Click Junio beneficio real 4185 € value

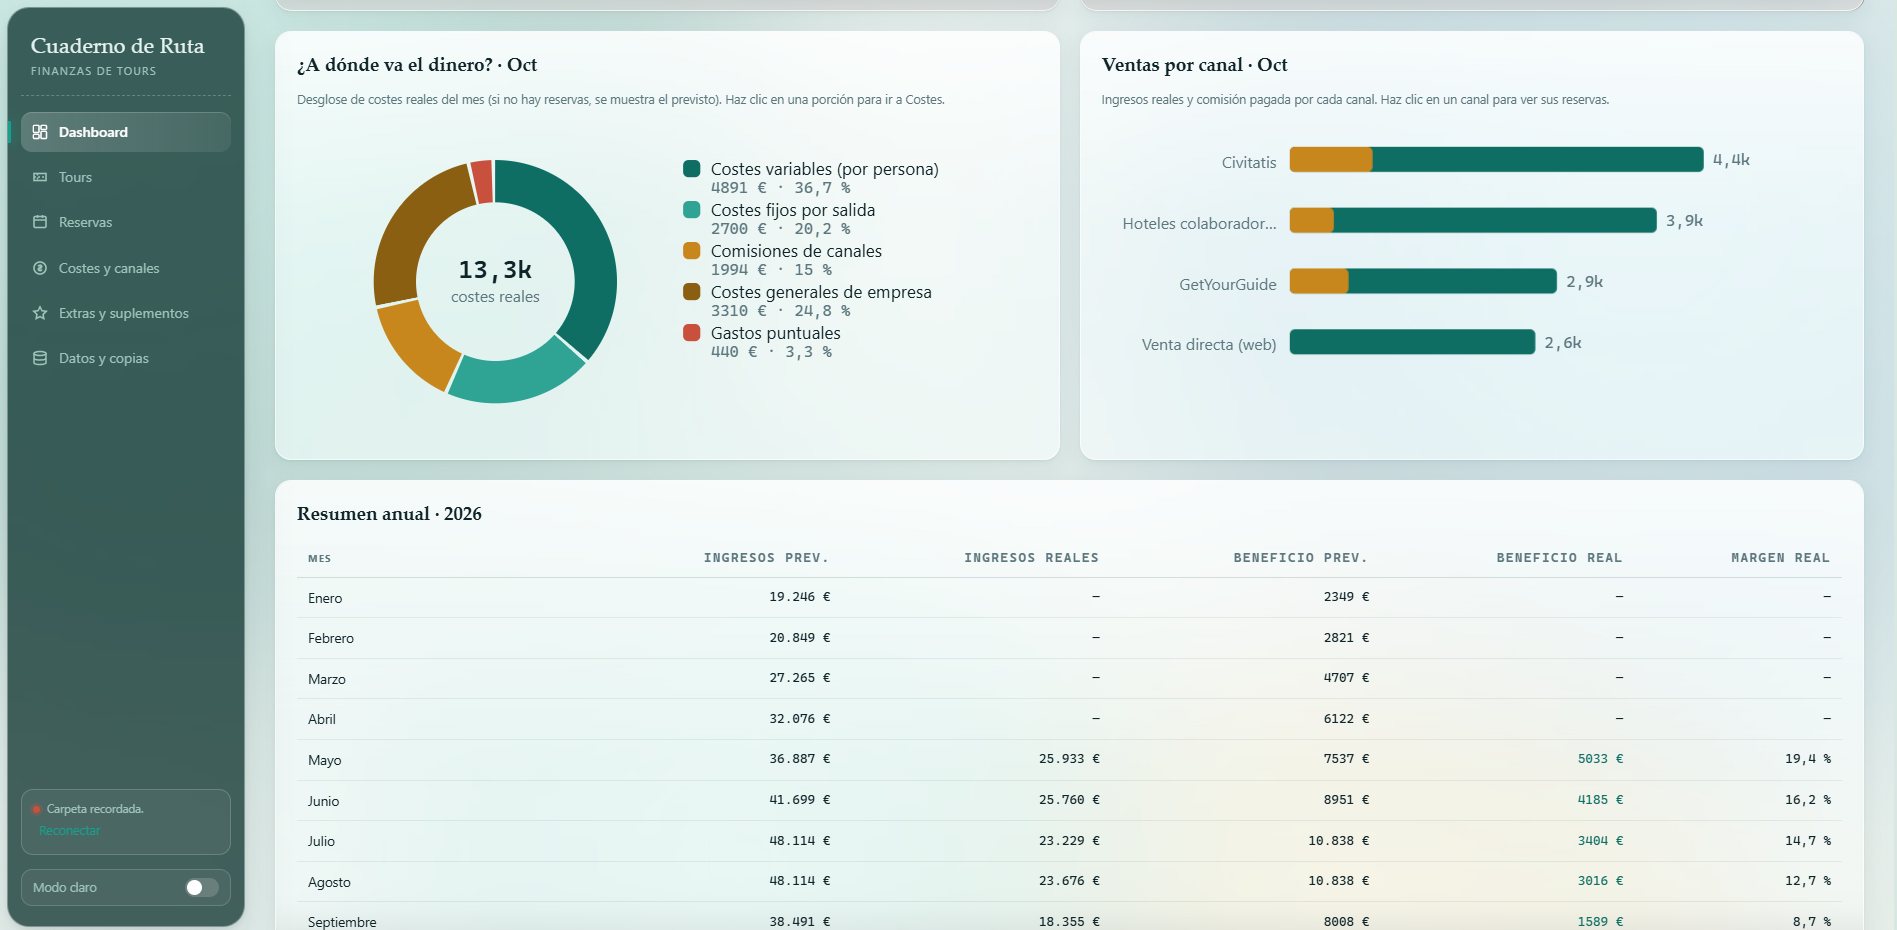[1600, 800]
